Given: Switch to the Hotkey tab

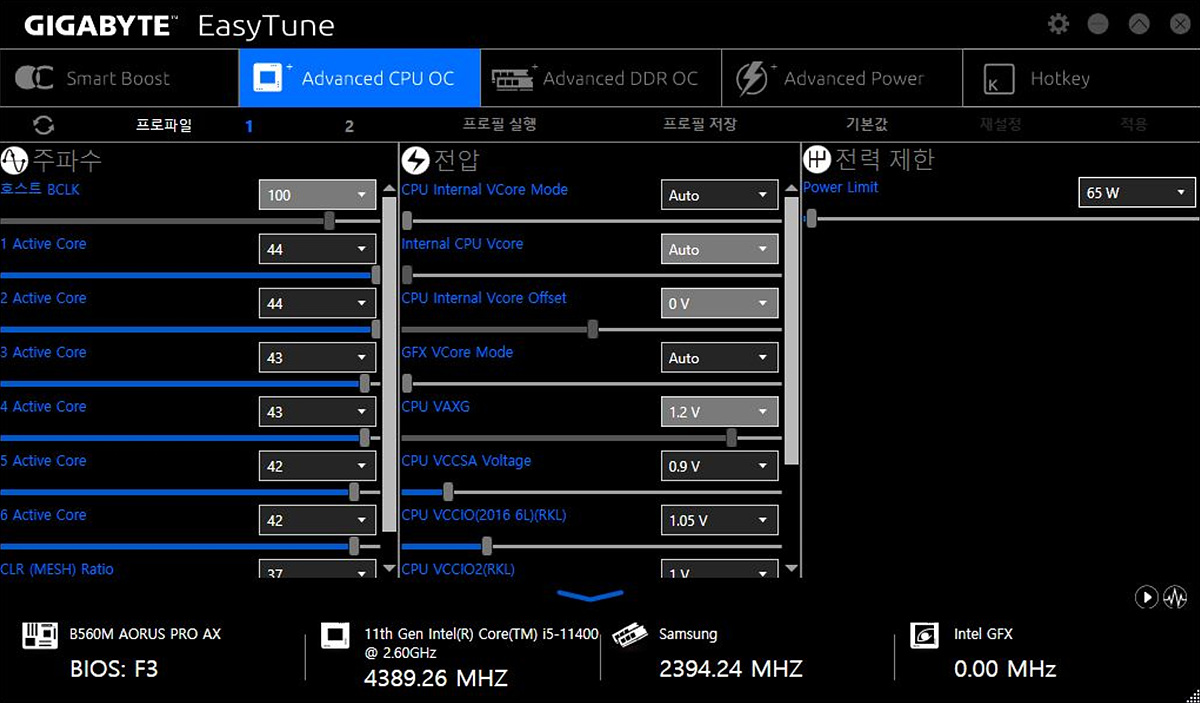Looking at the screenshot, I should click(x=1080, y=78).
